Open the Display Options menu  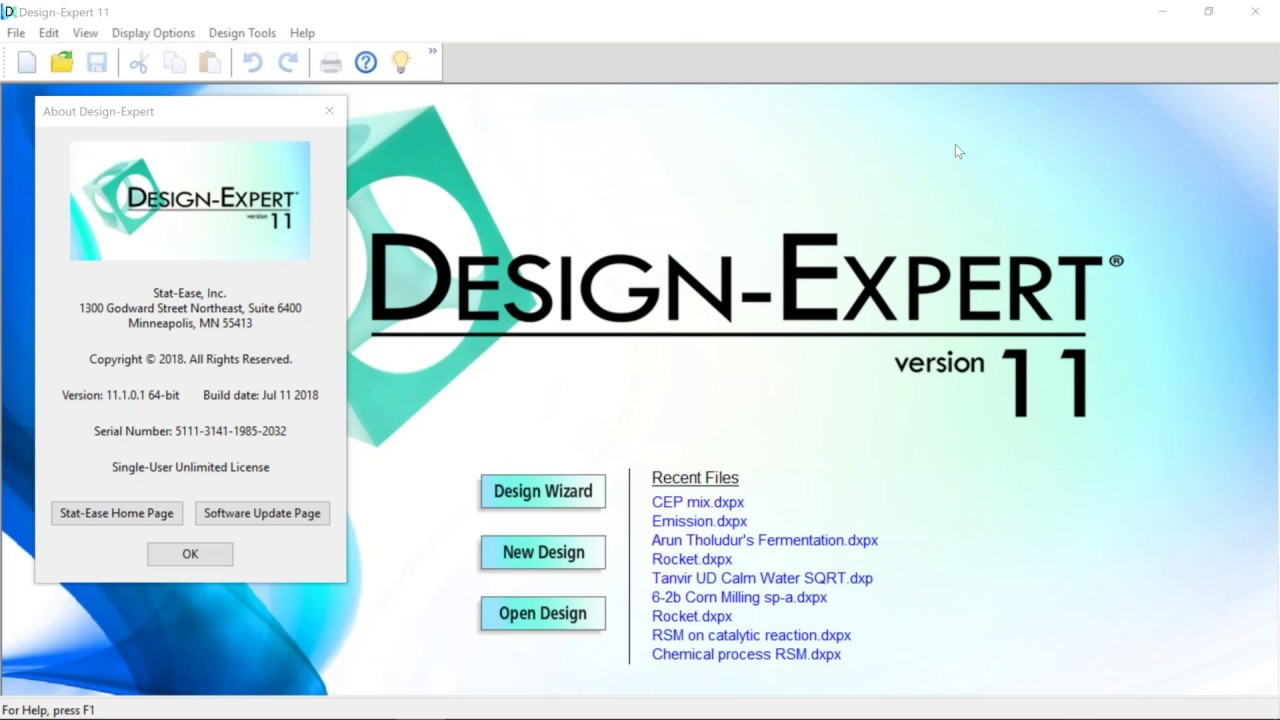tap(153, 33)
